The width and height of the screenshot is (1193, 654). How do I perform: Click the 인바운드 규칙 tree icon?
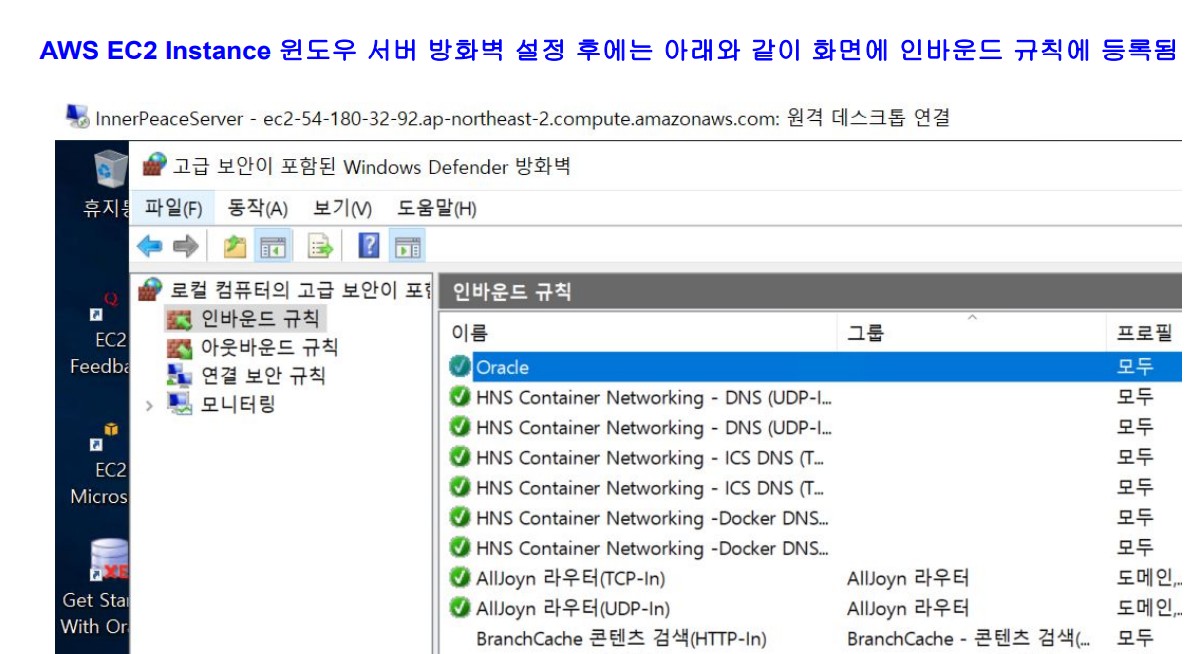coord(180,319)
